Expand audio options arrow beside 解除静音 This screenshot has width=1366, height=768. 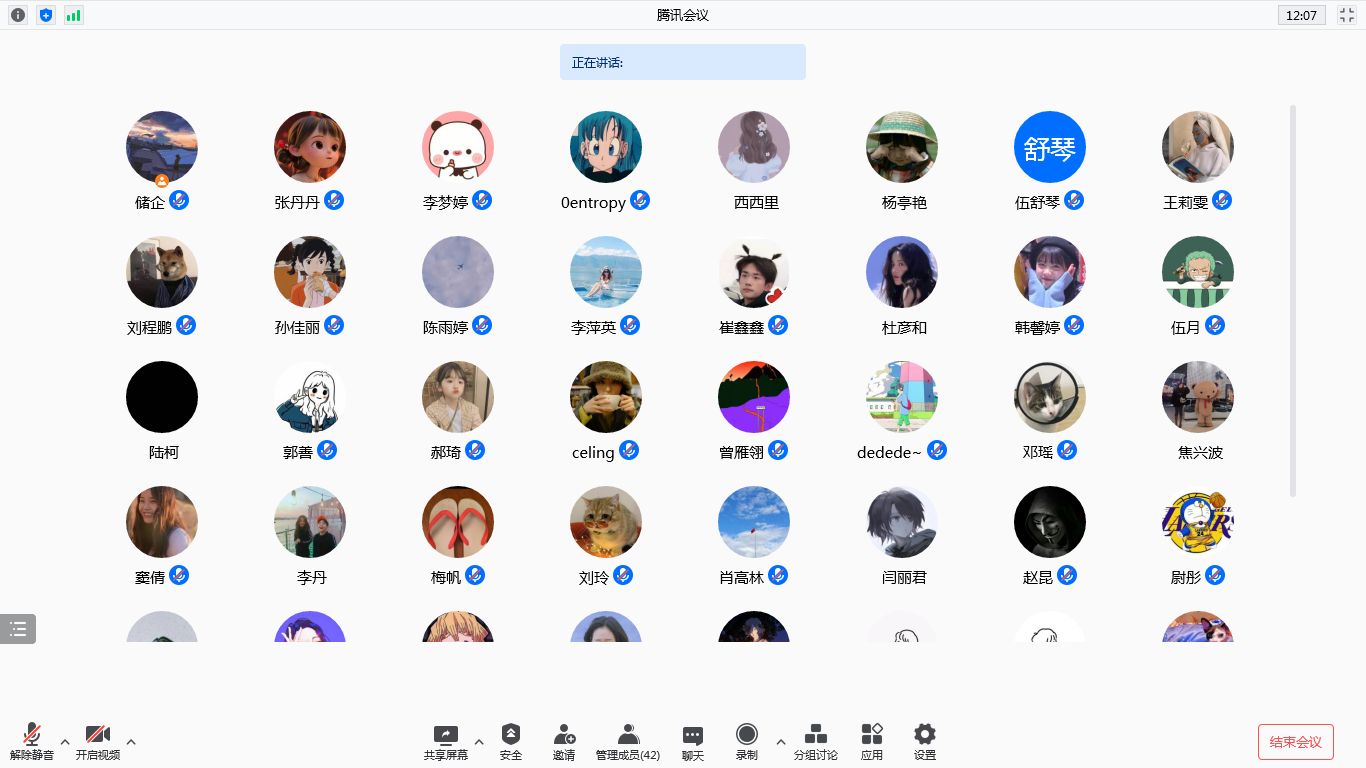tap(65, 742)
